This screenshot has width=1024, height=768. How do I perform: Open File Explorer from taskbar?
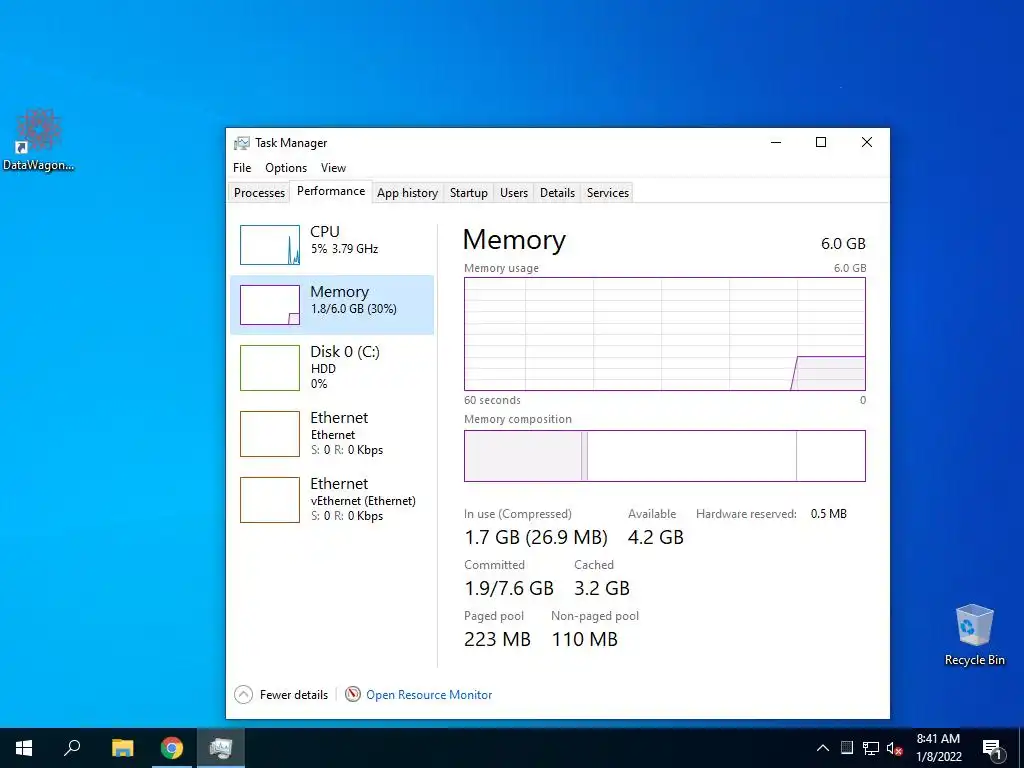pos(122,748)
